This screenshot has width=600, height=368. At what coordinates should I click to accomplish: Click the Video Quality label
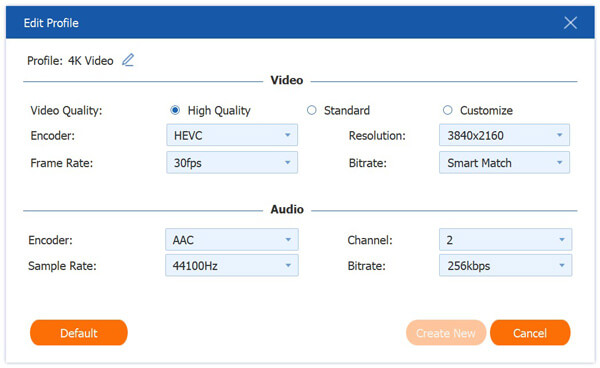66,111
